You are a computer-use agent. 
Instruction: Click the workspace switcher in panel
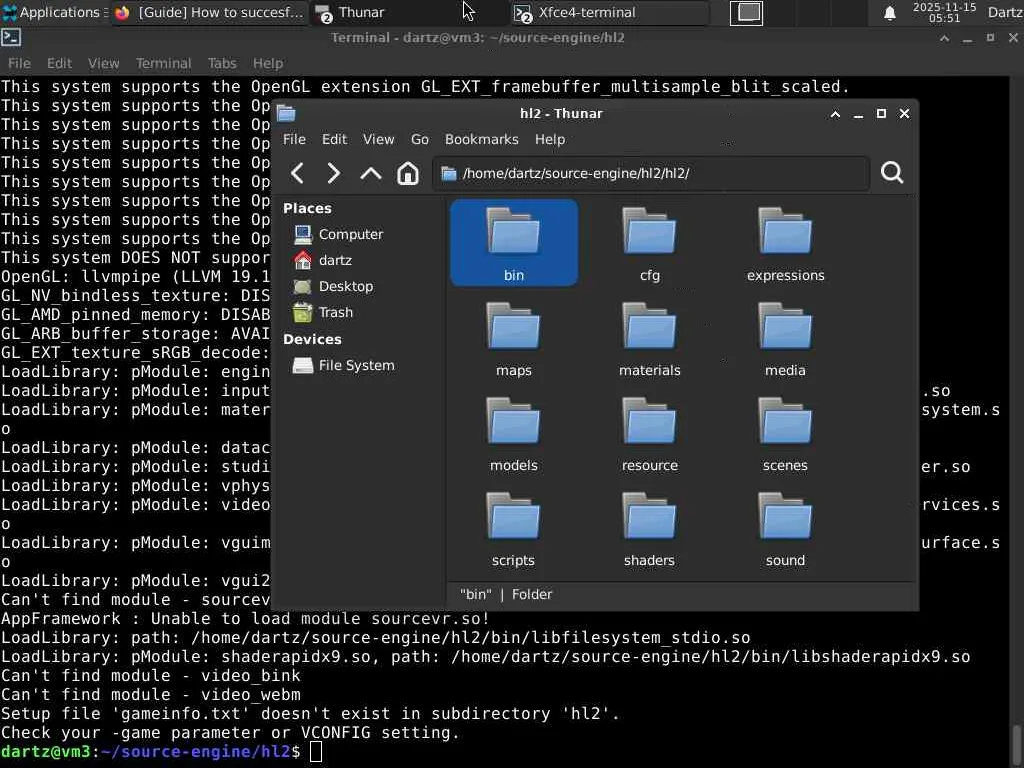pyautogui.click(x=746, y=12)
